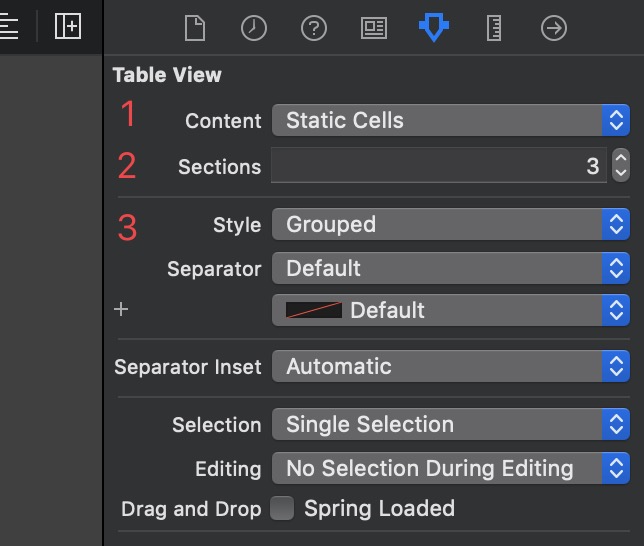Open the Separator Inset Automatic dropdown
Image resolution: width=644 pixels, height=546 pixels.
450,366
